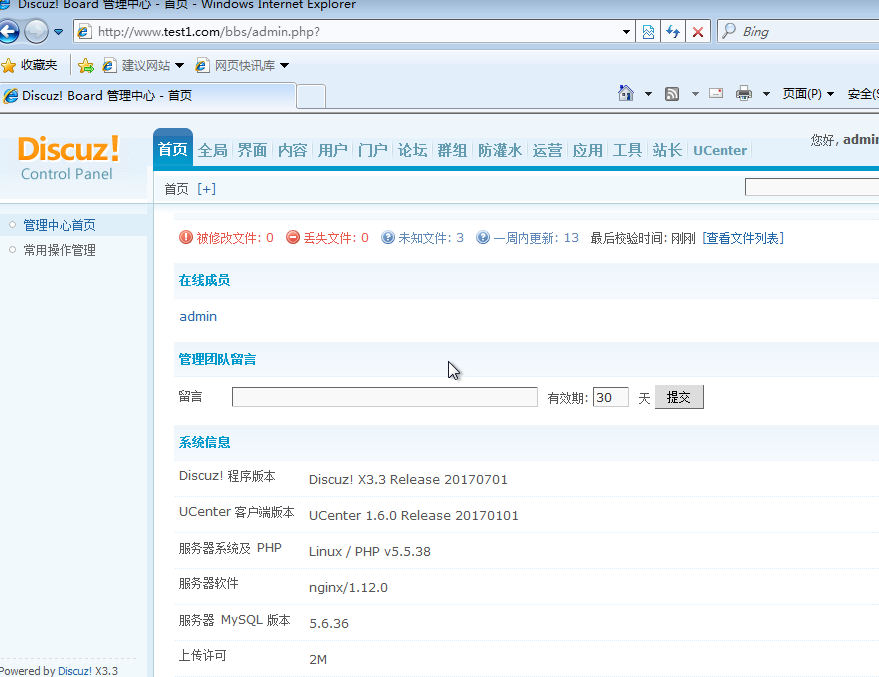Click the [+] add shortcut link

click(x=206, y=189)
